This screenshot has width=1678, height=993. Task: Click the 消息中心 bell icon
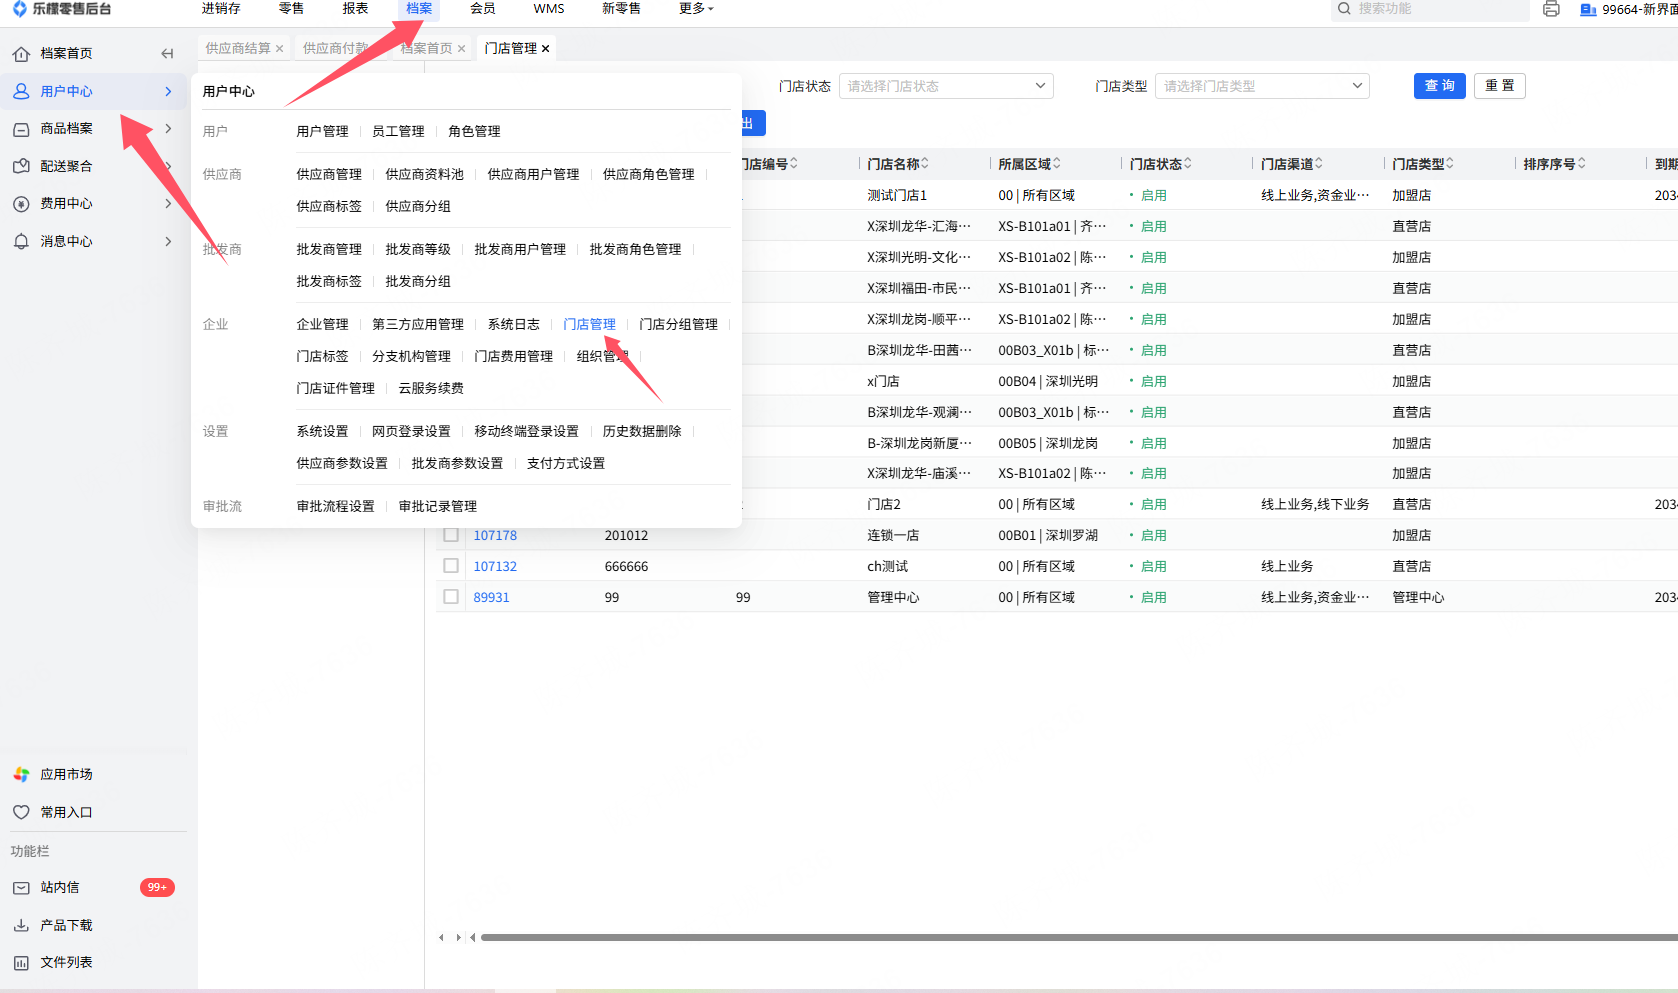click(x=21, y=241)
